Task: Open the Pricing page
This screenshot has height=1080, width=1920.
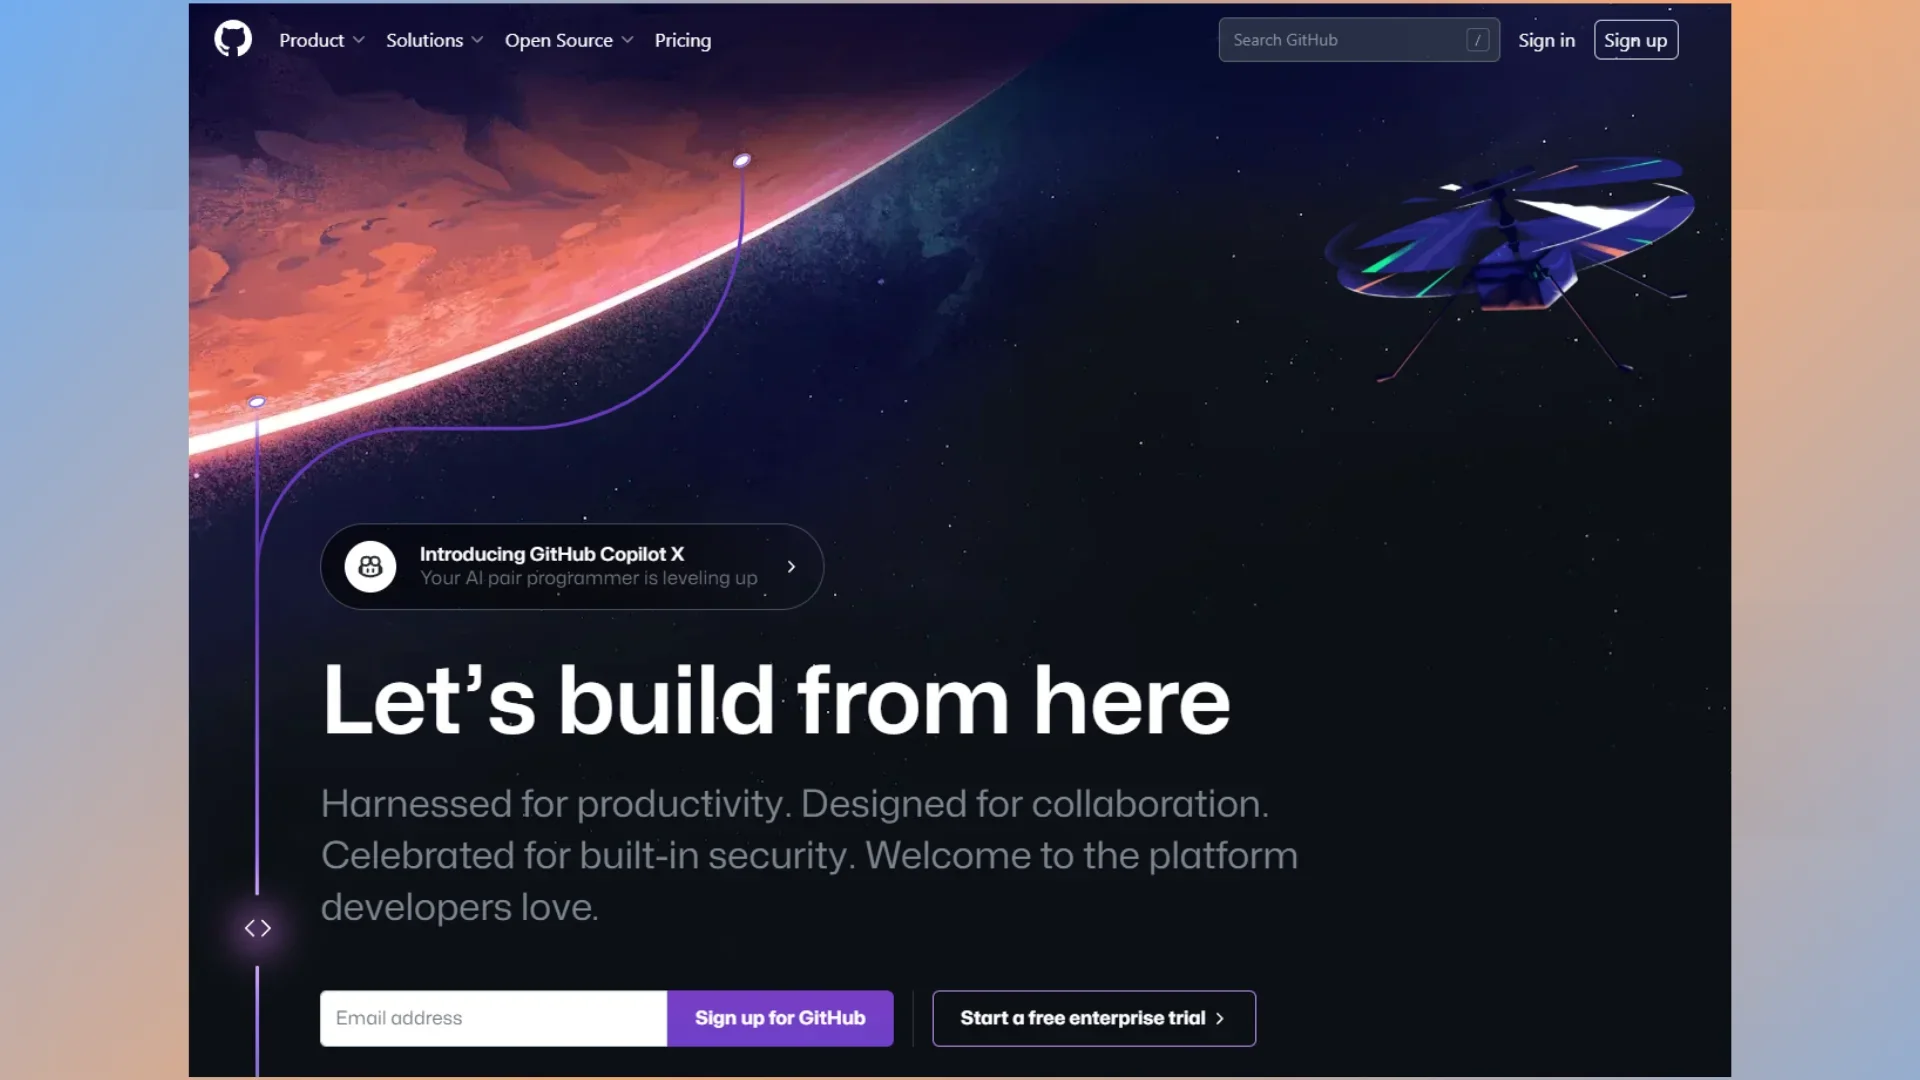Action: coord(683,40)
